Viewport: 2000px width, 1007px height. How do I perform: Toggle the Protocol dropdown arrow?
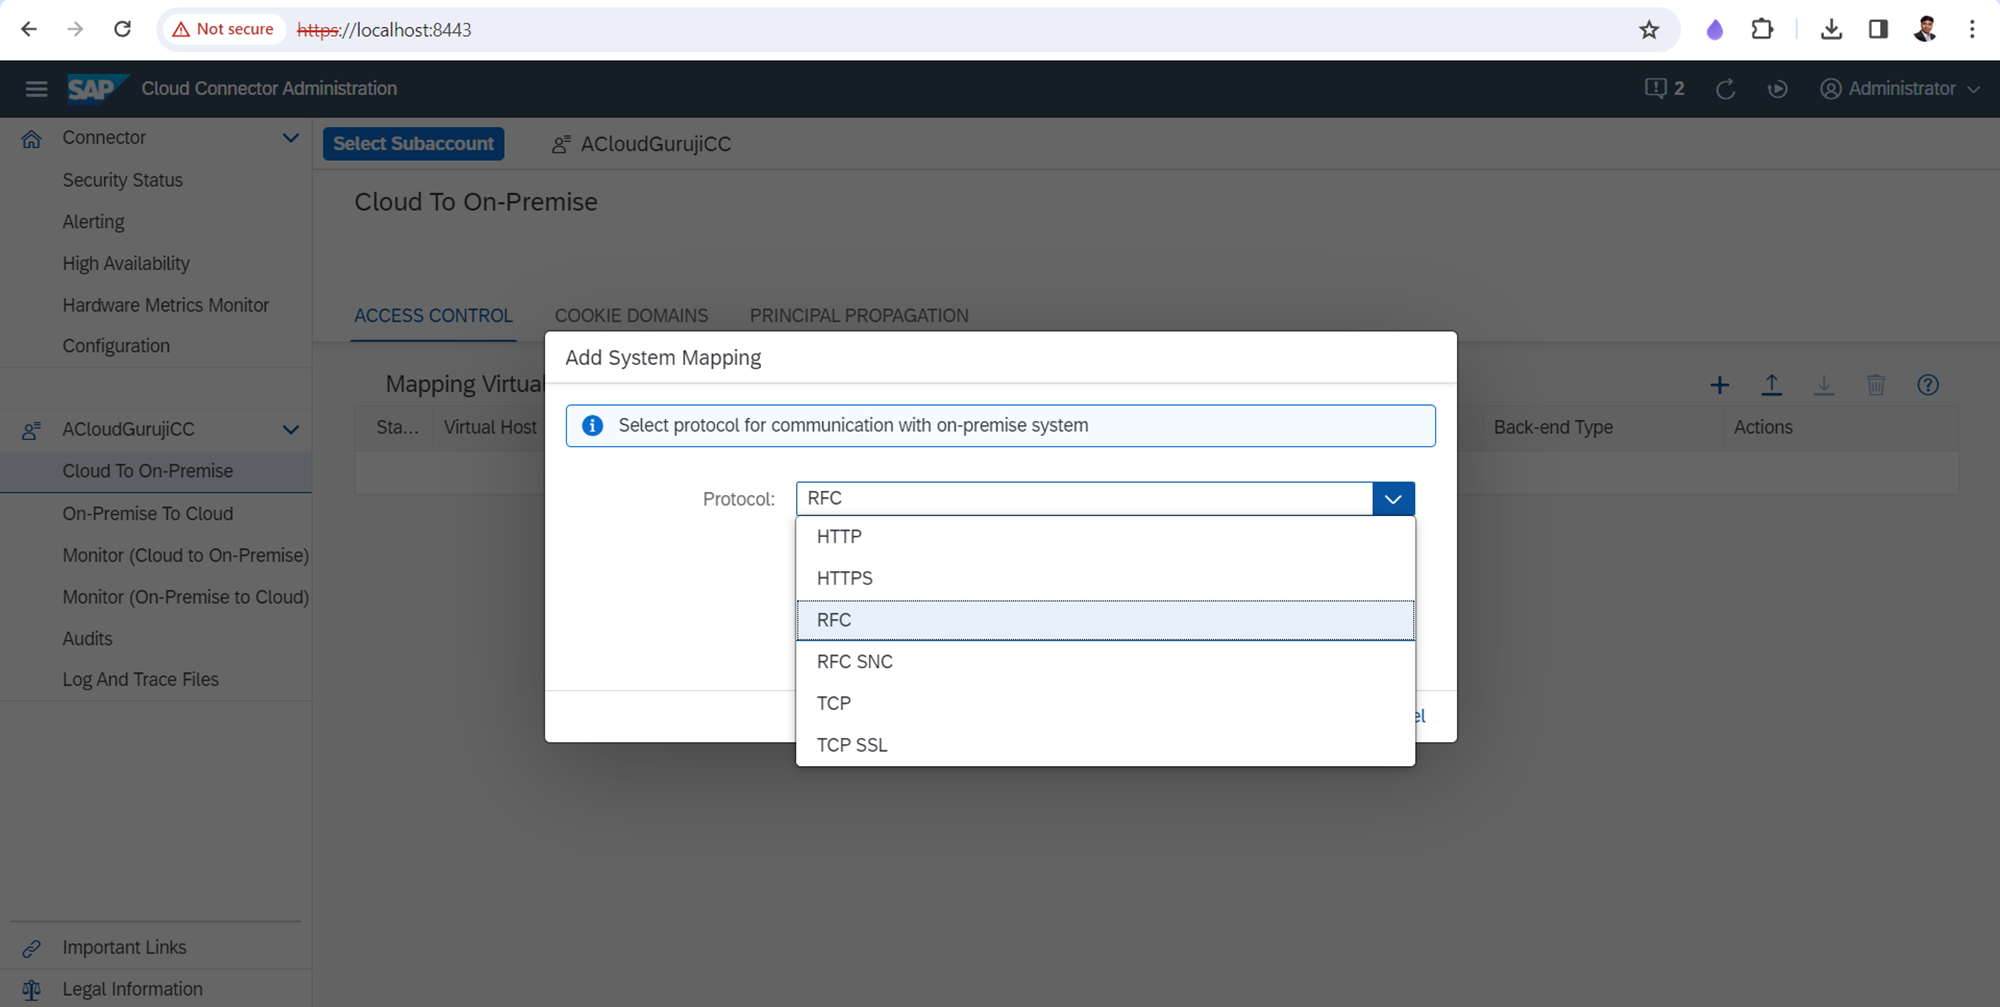(1392, 499)
